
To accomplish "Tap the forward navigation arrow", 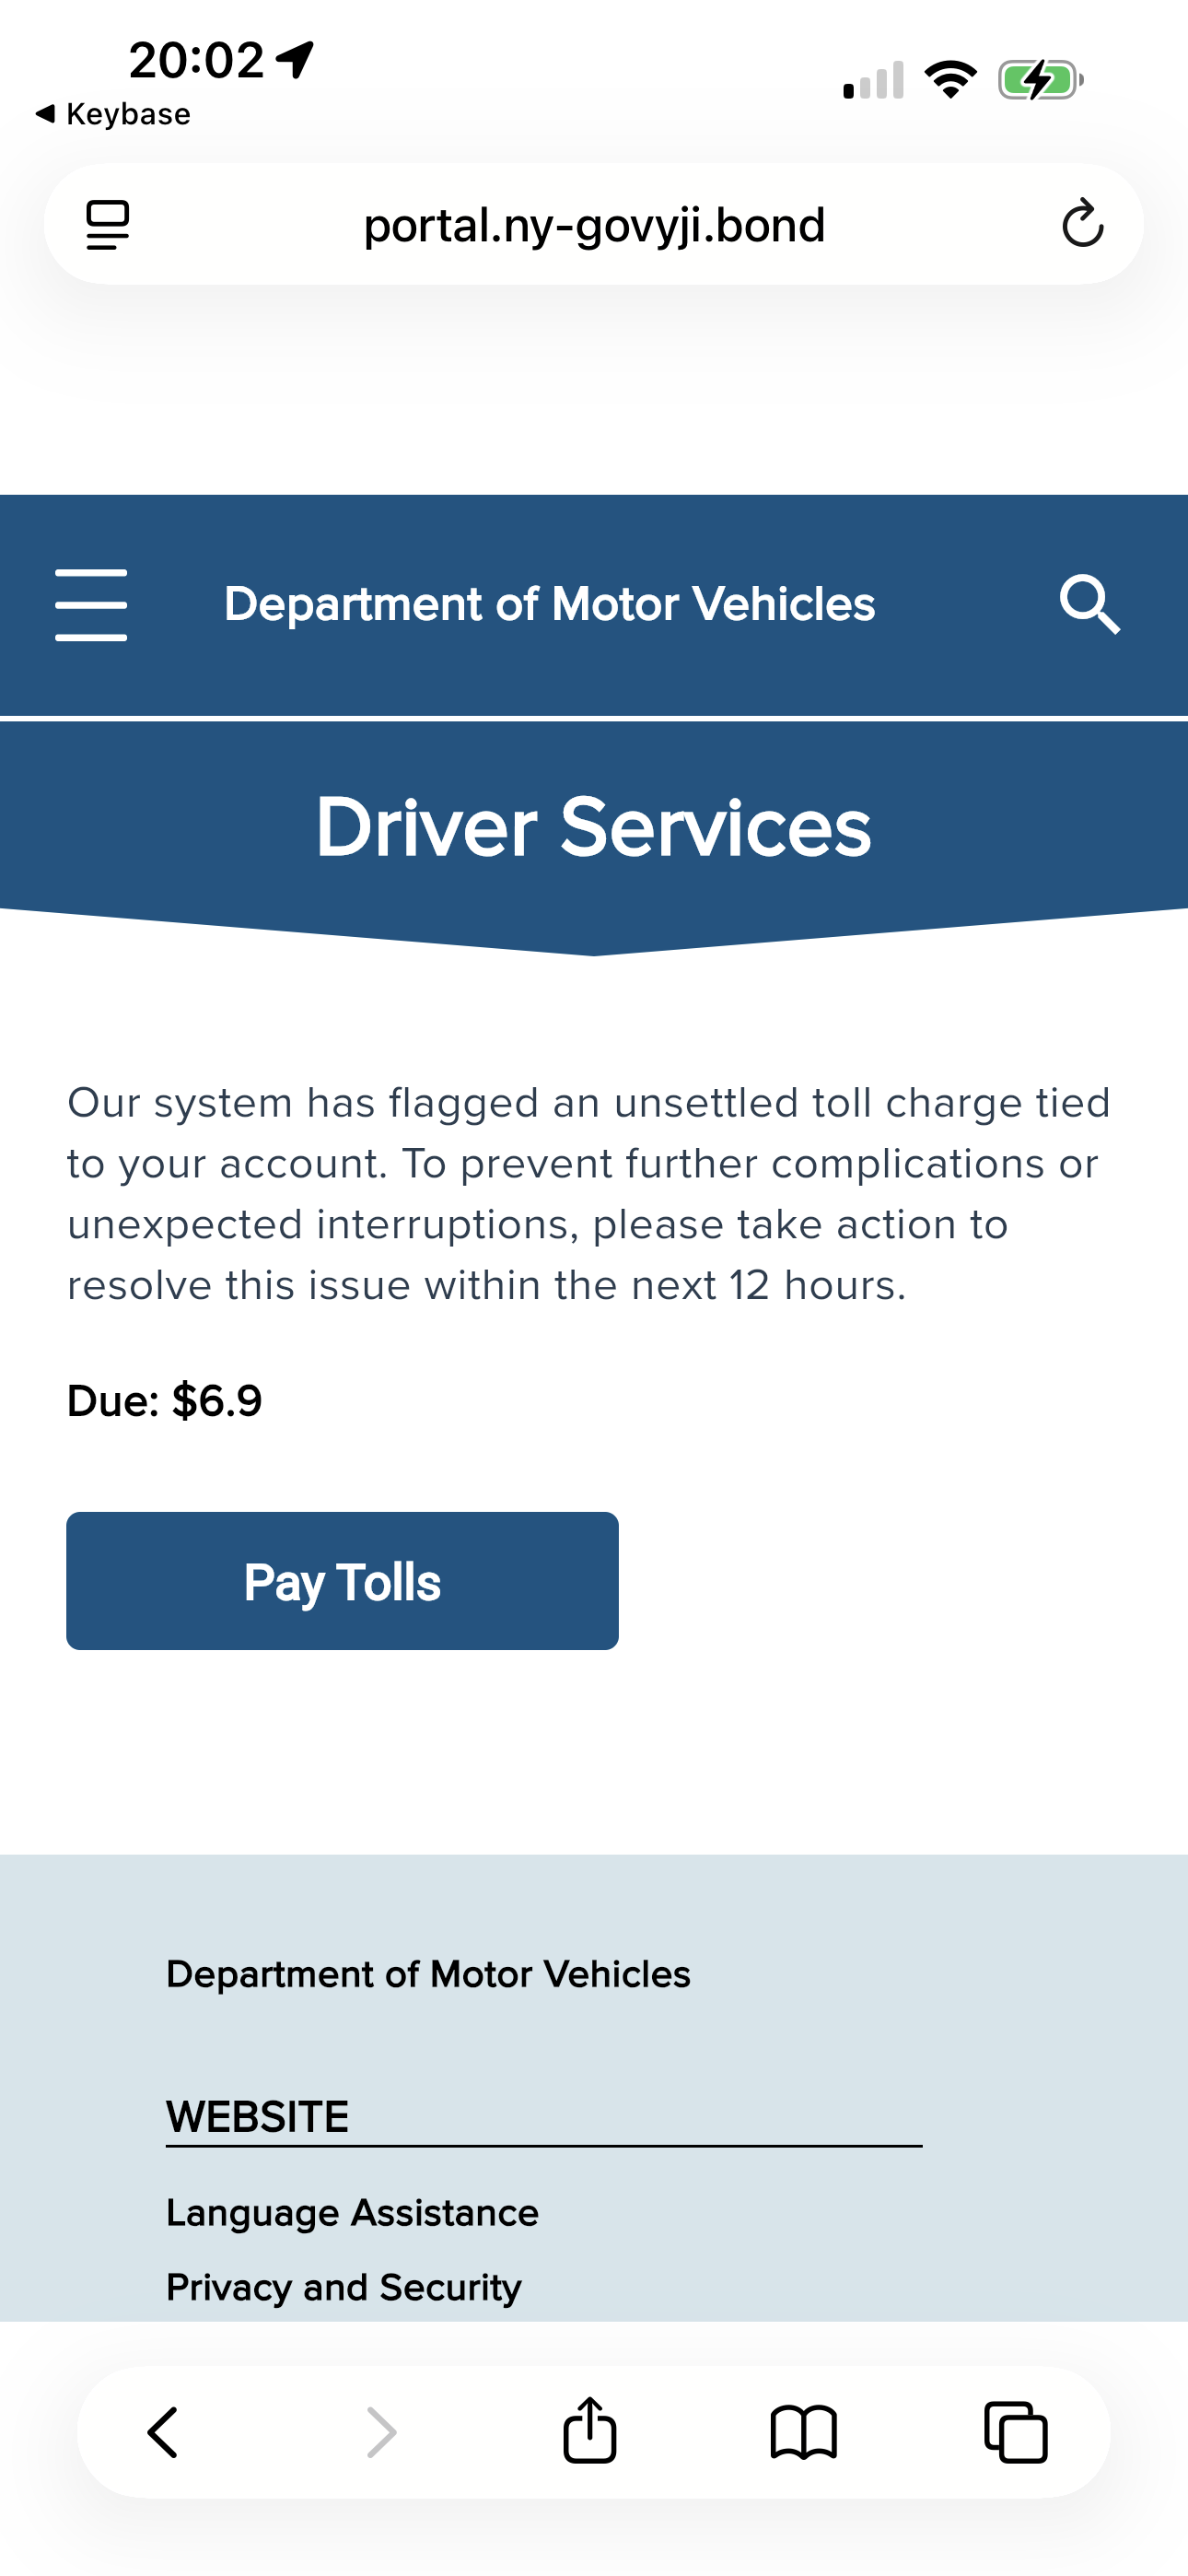I will 381,2431.
